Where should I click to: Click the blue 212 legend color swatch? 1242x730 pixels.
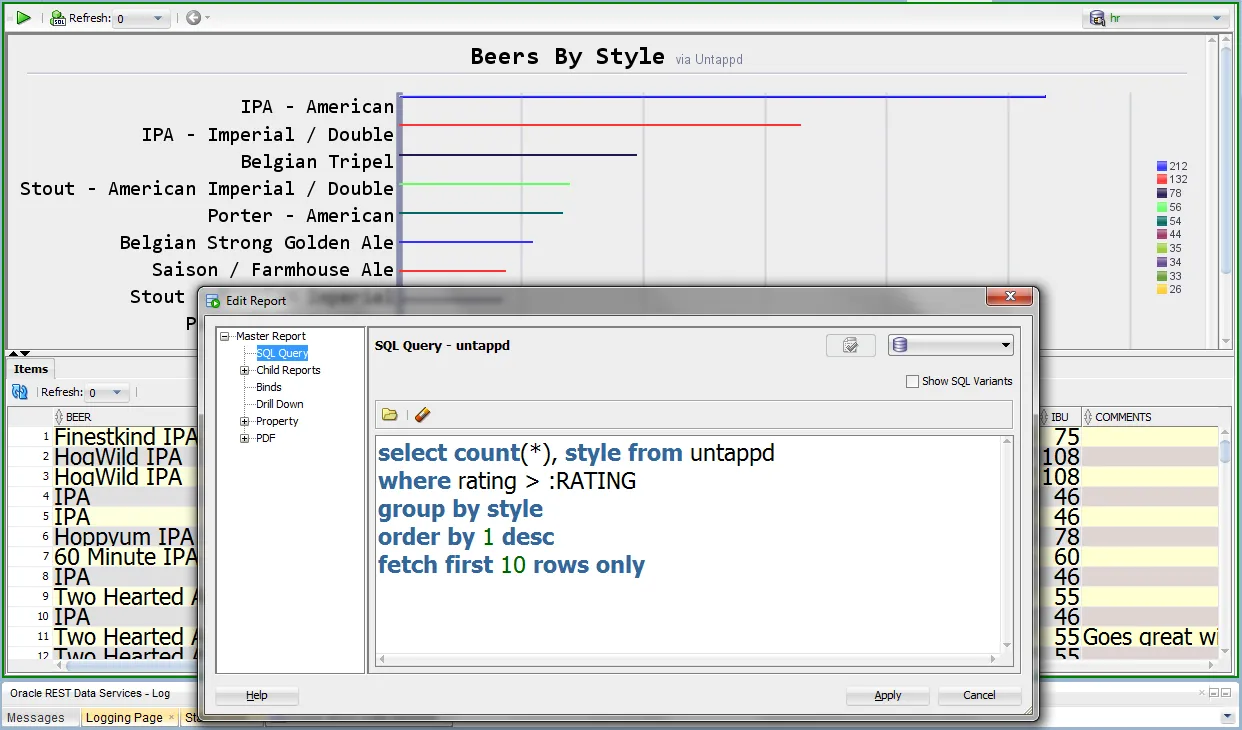(1162, 166)
